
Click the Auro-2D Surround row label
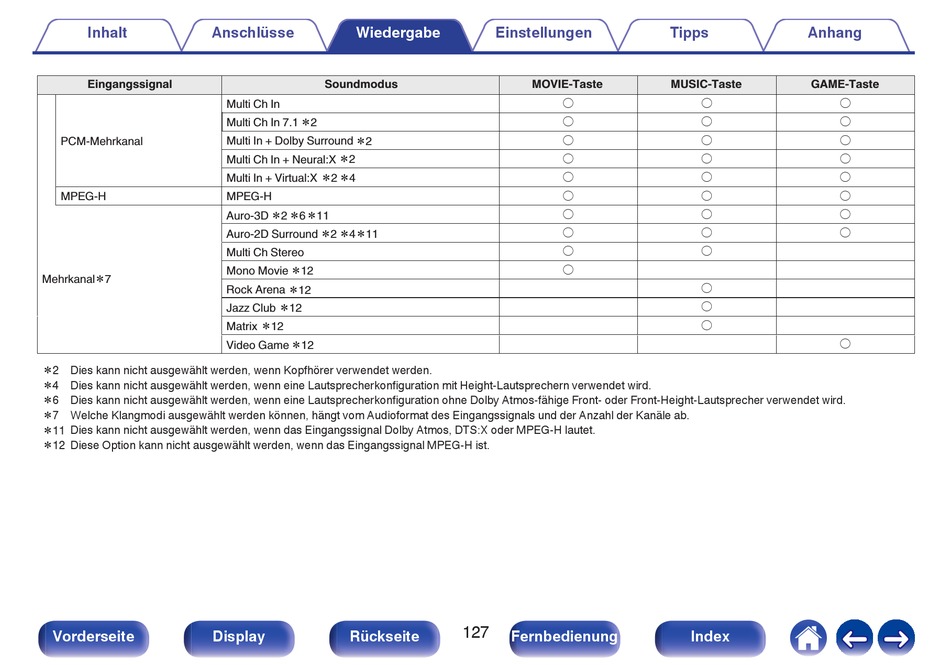302,234
